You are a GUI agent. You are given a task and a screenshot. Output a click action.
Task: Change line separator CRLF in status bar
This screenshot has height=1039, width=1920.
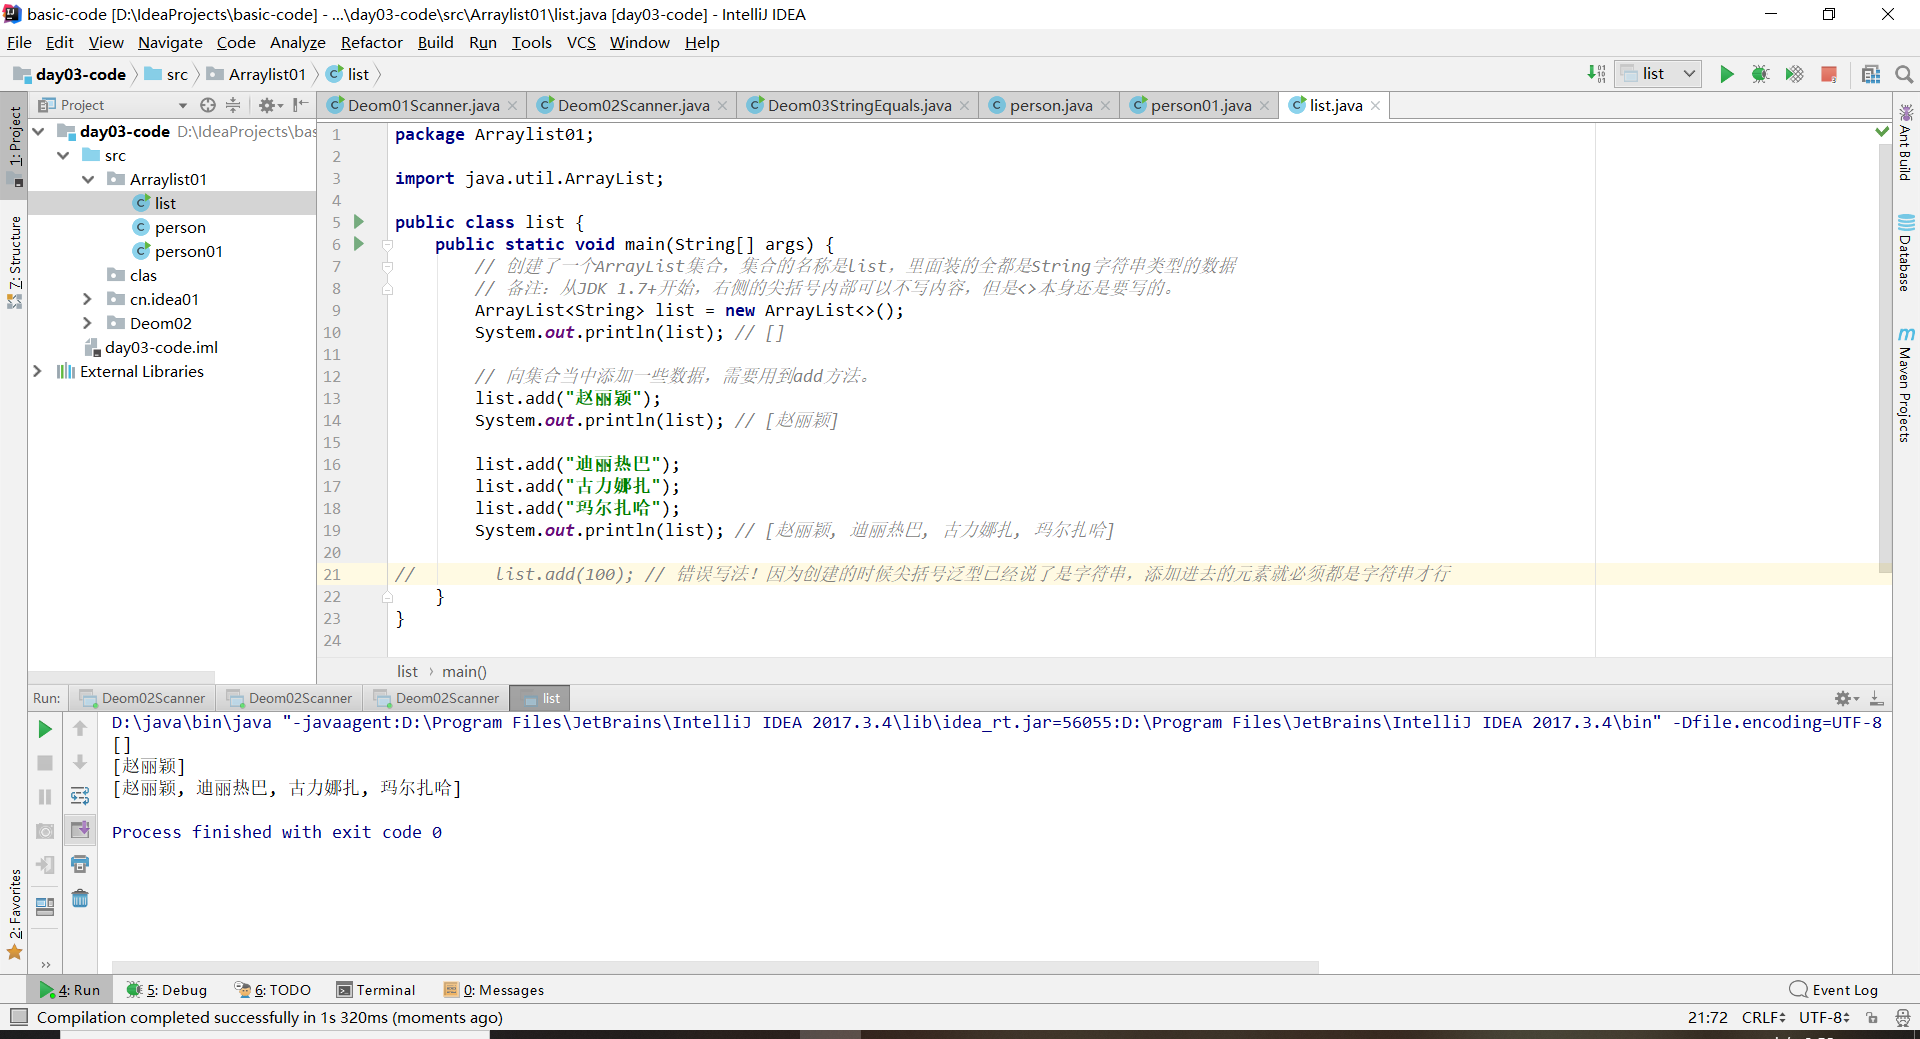pos(1763,1018)
